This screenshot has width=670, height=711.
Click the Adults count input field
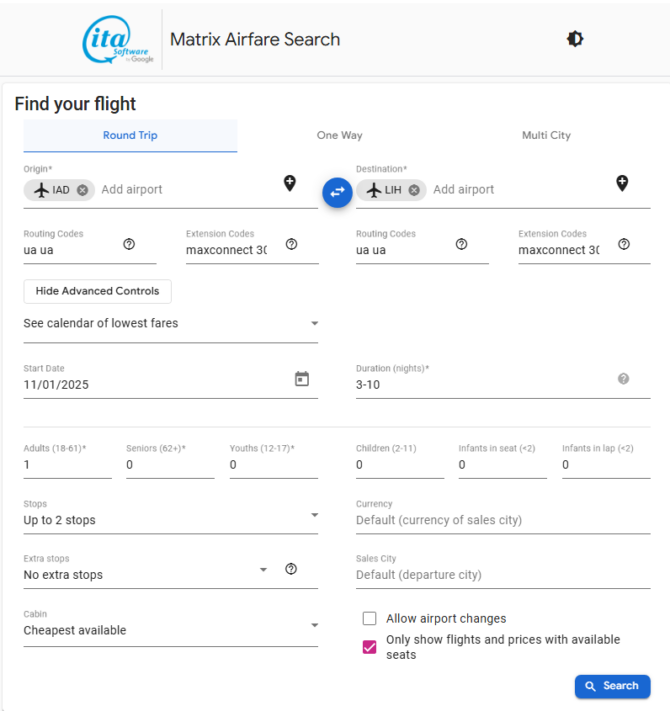tap(68, 465)
